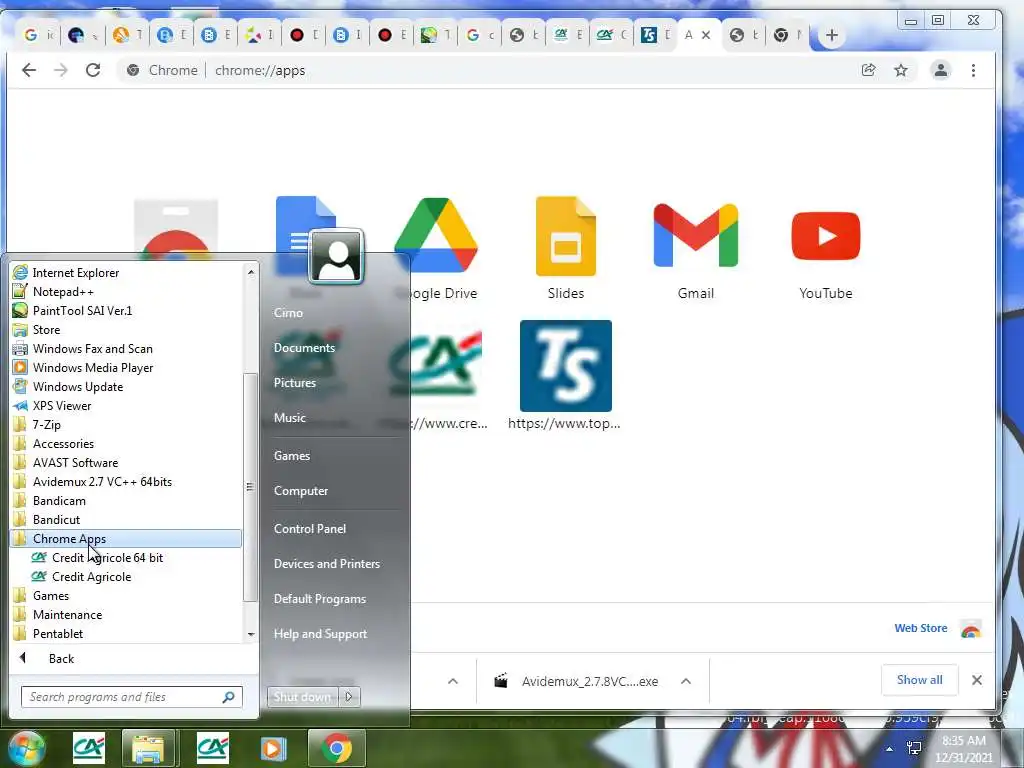The height and width of the screenshot is (768, 1024).
Task: Close the downloads bar
Action: coord(977,680)
